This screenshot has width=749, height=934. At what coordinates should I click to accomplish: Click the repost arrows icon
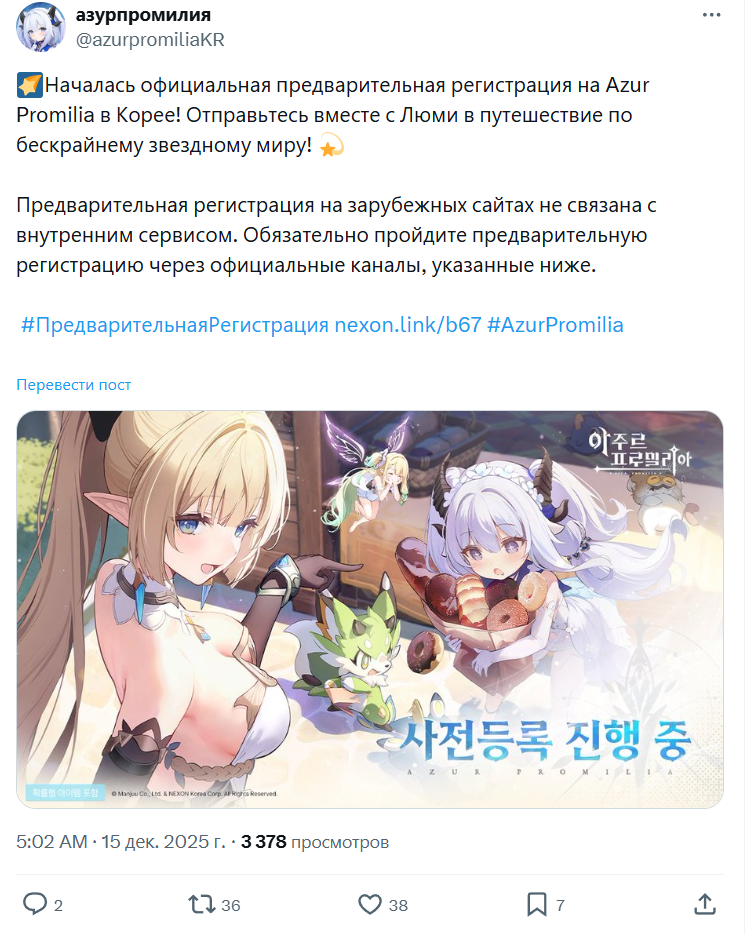202,904
